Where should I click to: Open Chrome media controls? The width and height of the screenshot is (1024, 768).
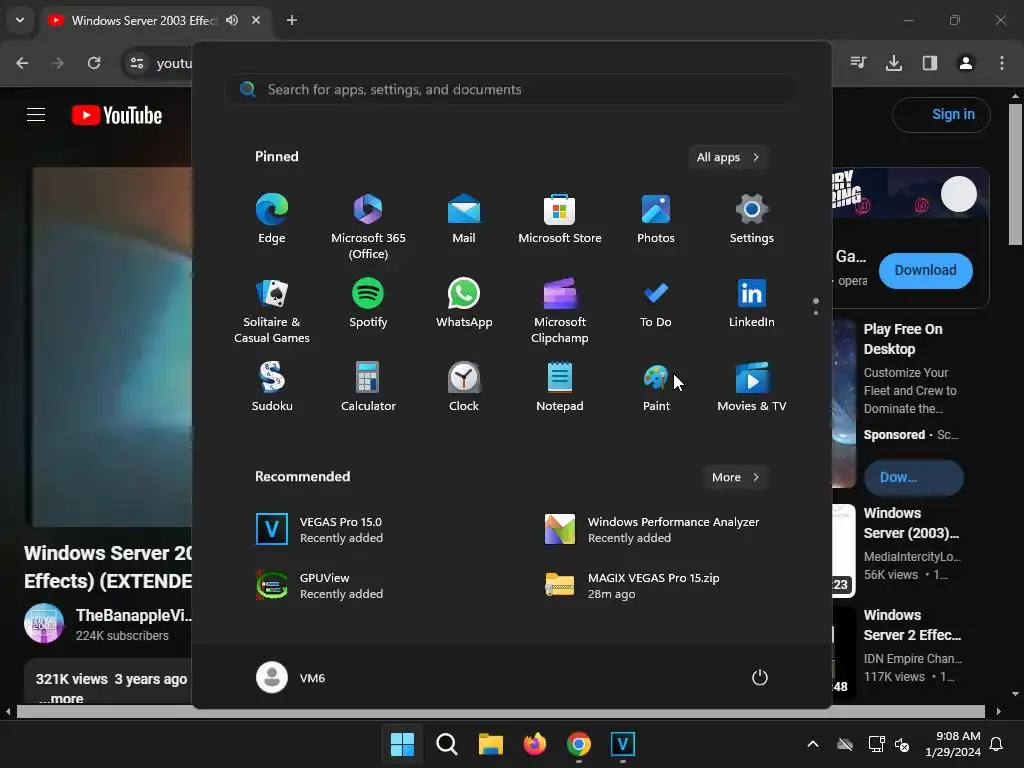pos(858,63)
